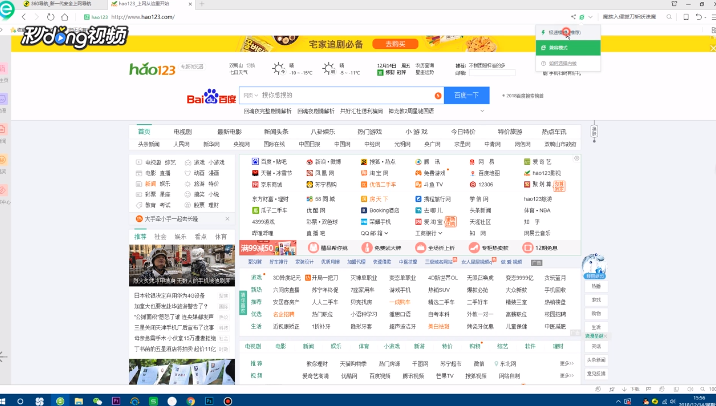The height and width of the screenshot is (406, 716).
Task: Click the orange voice icon in the Baidu search box
Action: [437, 95]
